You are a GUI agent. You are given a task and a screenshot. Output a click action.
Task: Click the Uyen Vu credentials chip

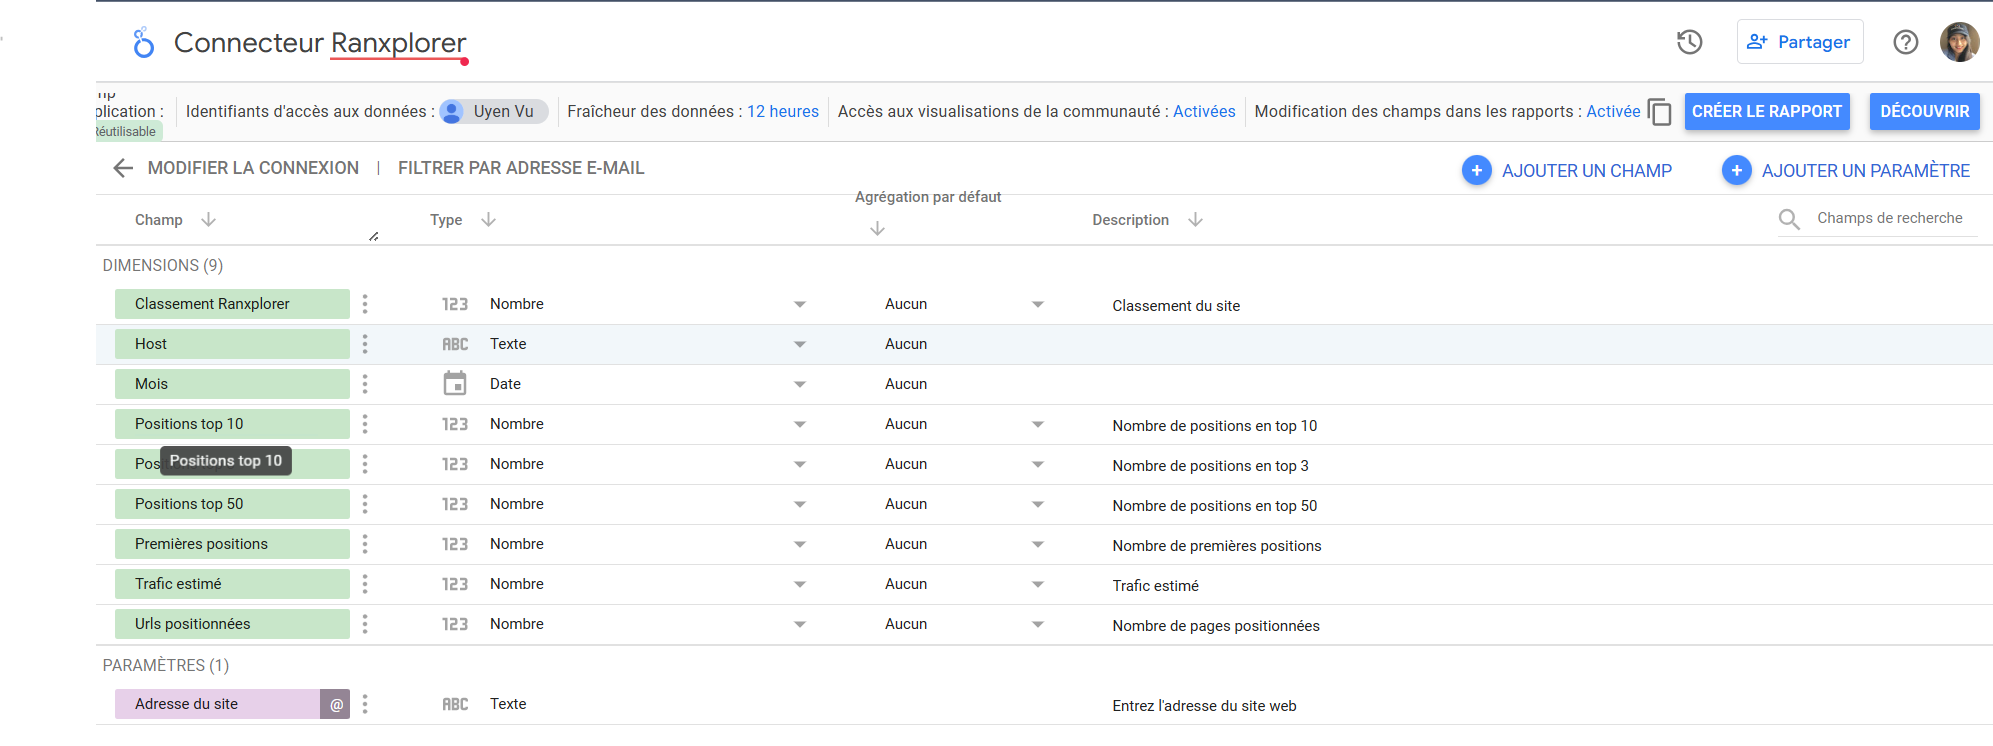tap(494, 112)
